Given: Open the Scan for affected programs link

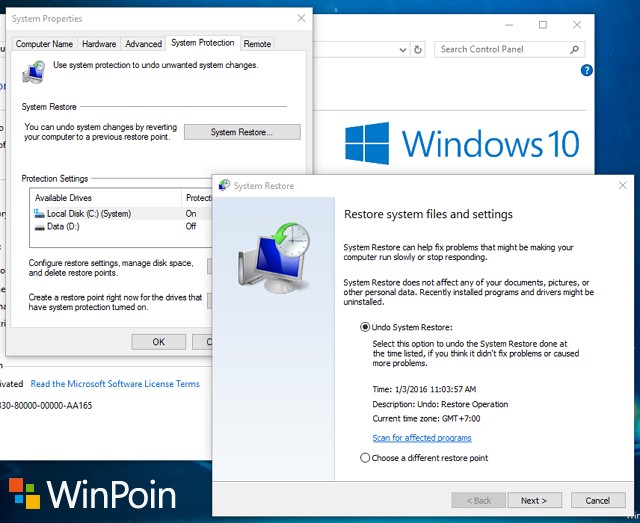Looking at the screenshot, I should (x=422, y=438).
